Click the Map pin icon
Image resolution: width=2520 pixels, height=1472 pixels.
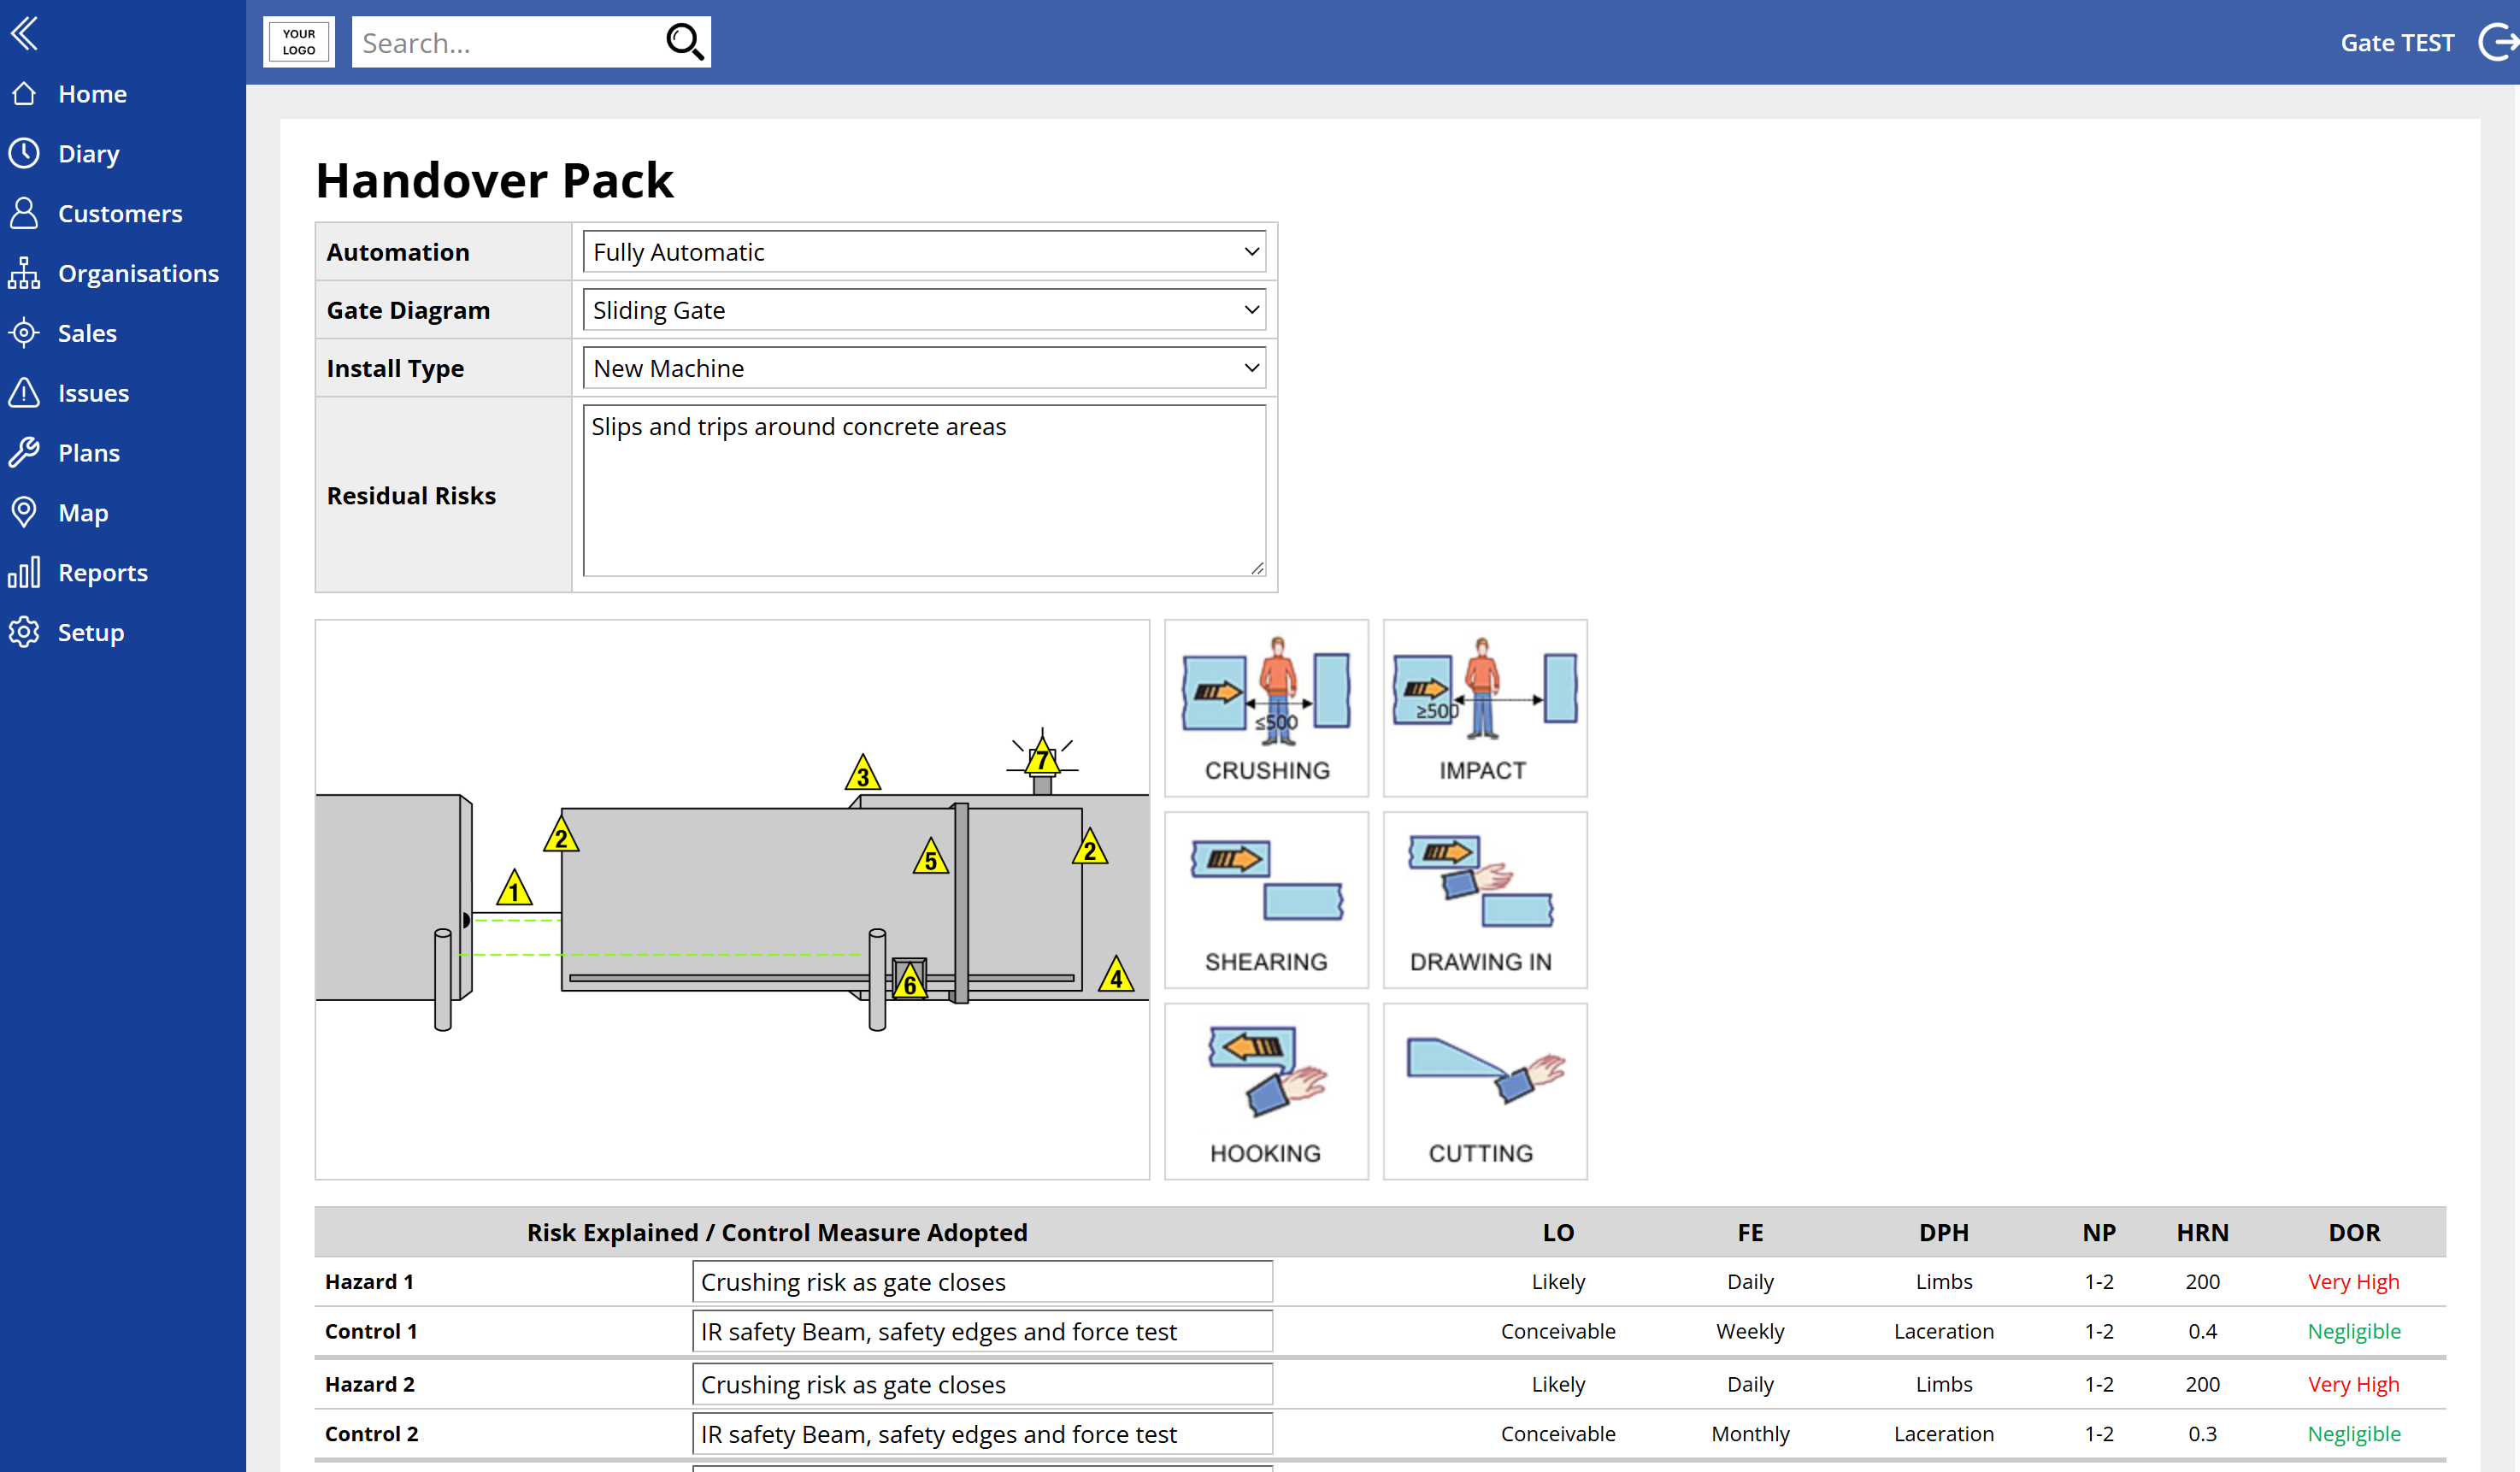pyautogui.click(x=24, y=512)
